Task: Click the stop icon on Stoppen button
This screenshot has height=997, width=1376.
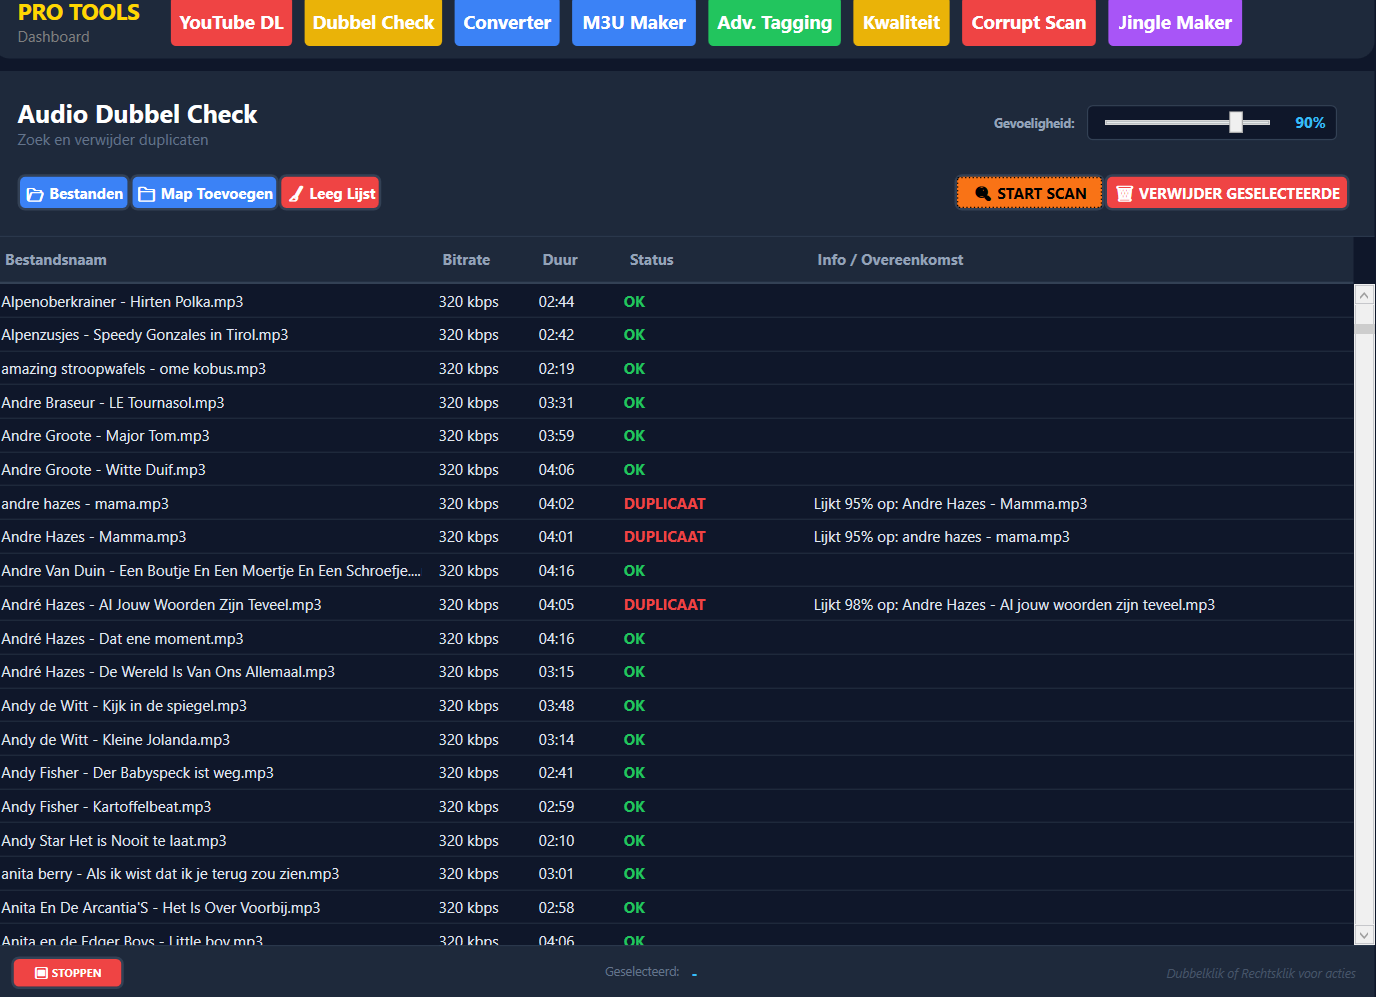Action: click(41, 973)
